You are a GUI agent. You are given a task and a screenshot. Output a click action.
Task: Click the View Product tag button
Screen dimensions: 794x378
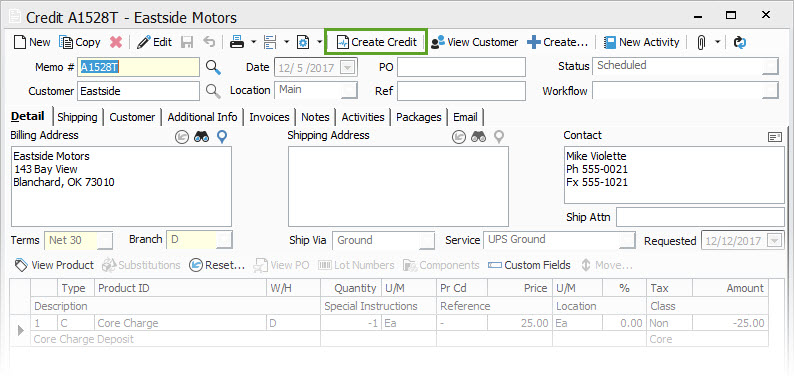pyautogui.click(x=54, y=265)
